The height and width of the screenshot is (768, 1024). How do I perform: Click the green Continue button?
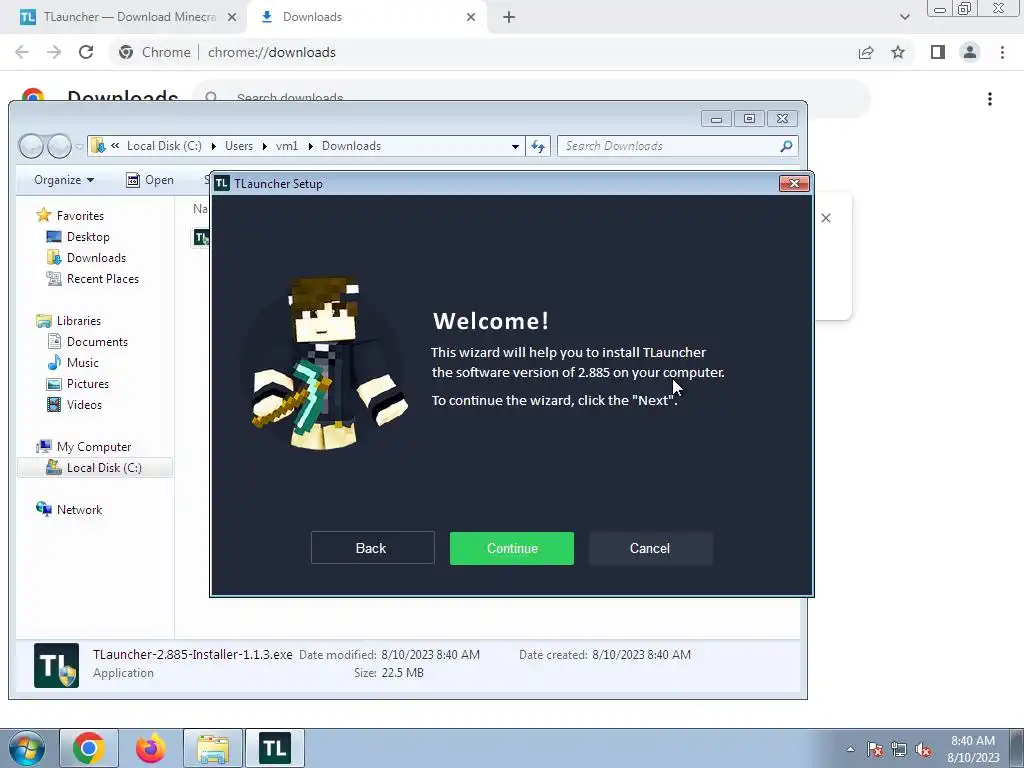(x=511, y=548)
